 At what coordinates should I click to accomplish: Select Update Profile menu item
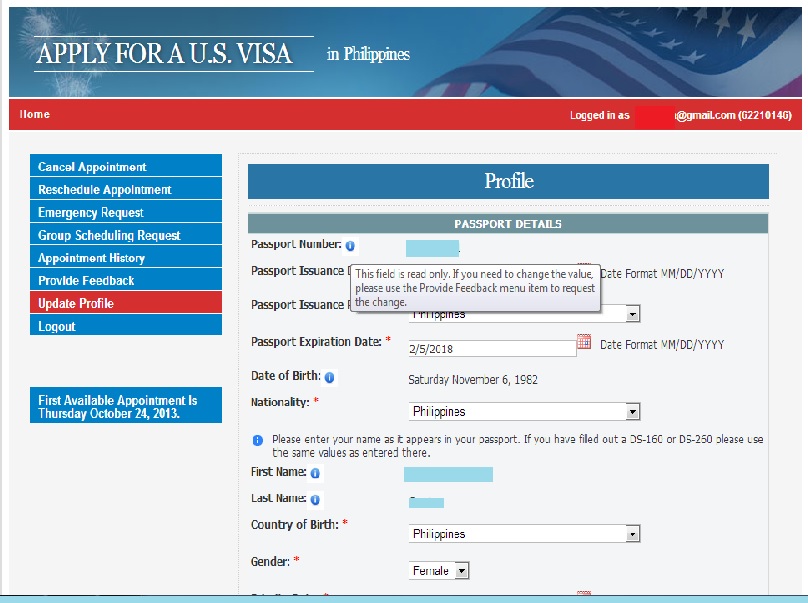[x=126, y=303]
